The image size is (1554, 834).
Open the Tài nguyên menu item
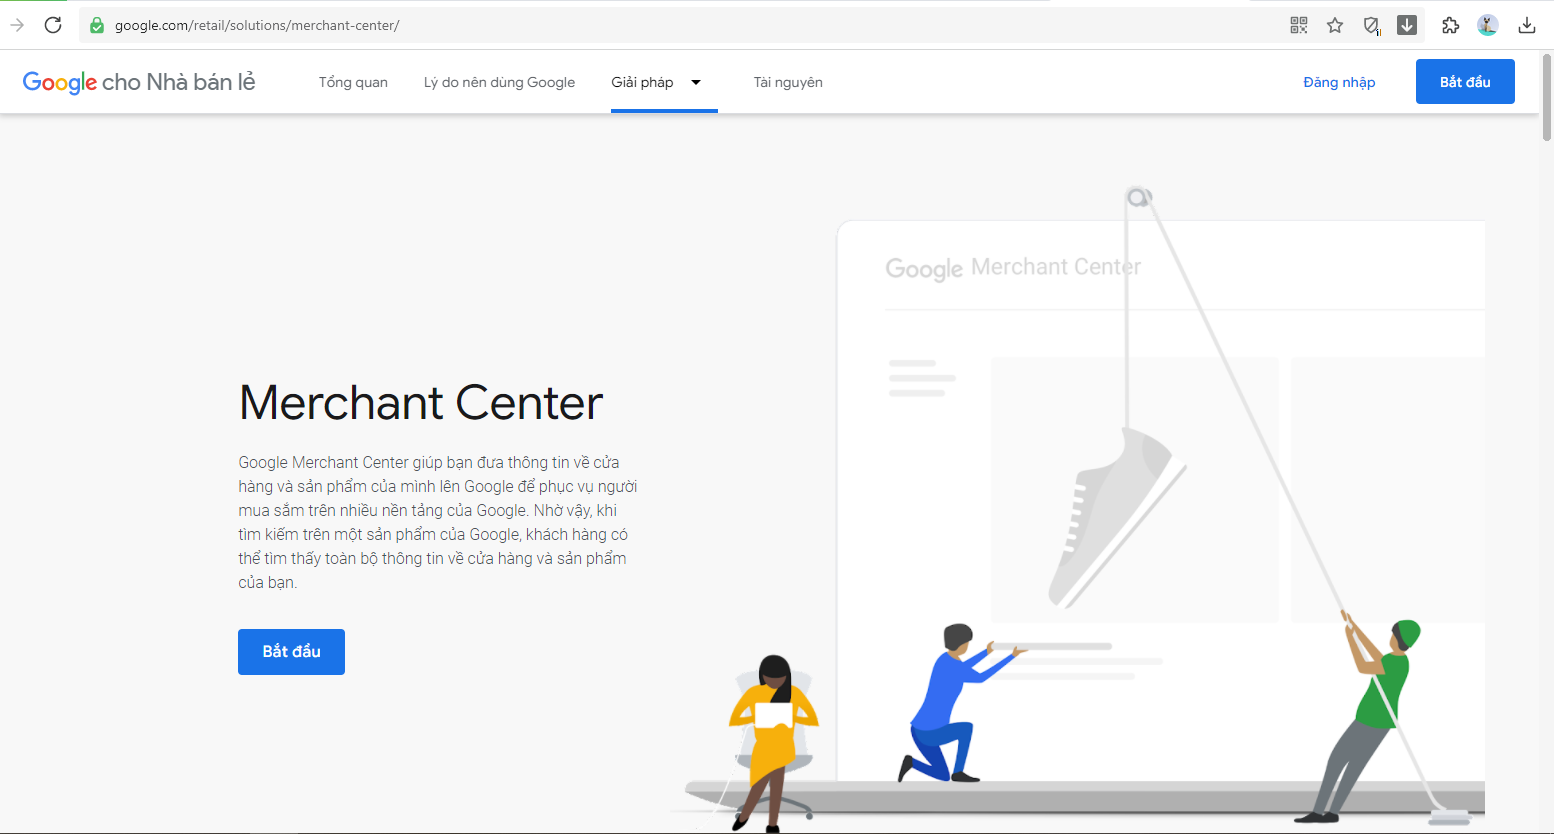(788, 83)
